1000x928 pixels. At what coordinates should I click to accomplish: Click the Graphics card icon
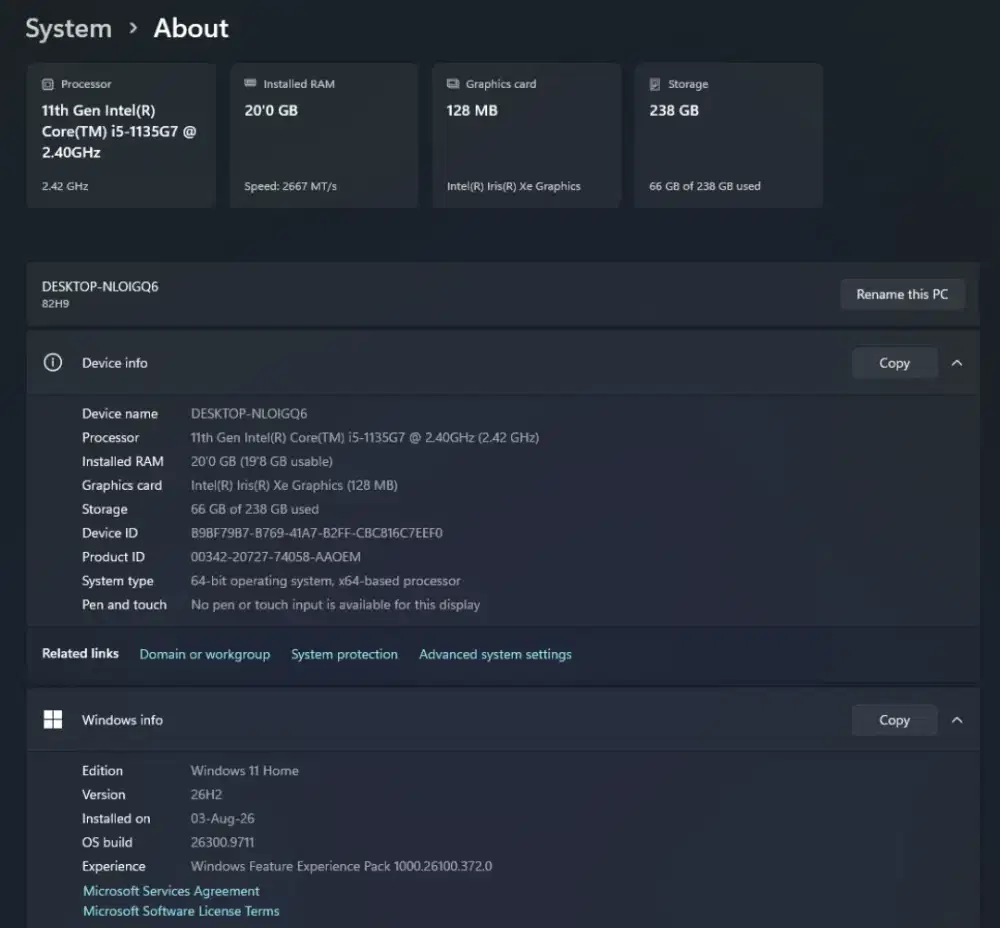(x=453, y=84)
